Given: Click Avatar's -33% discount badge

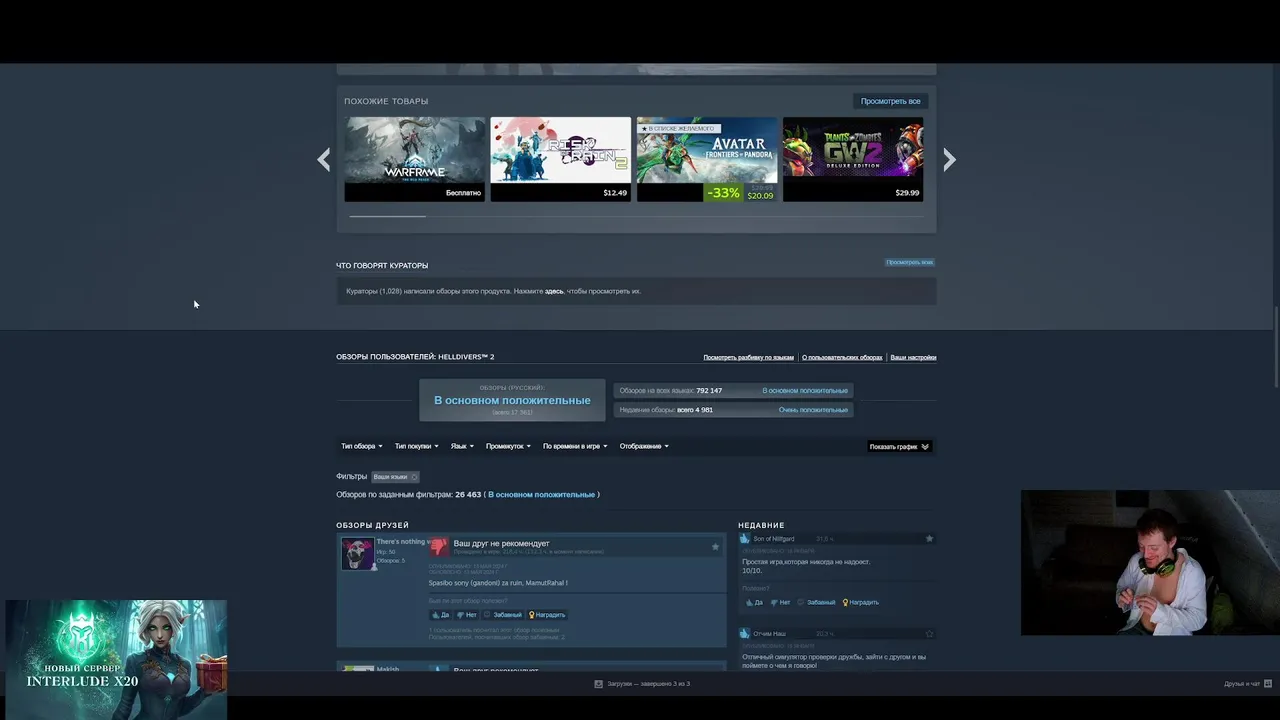Looking at the screenshot, I should point(723,193).
